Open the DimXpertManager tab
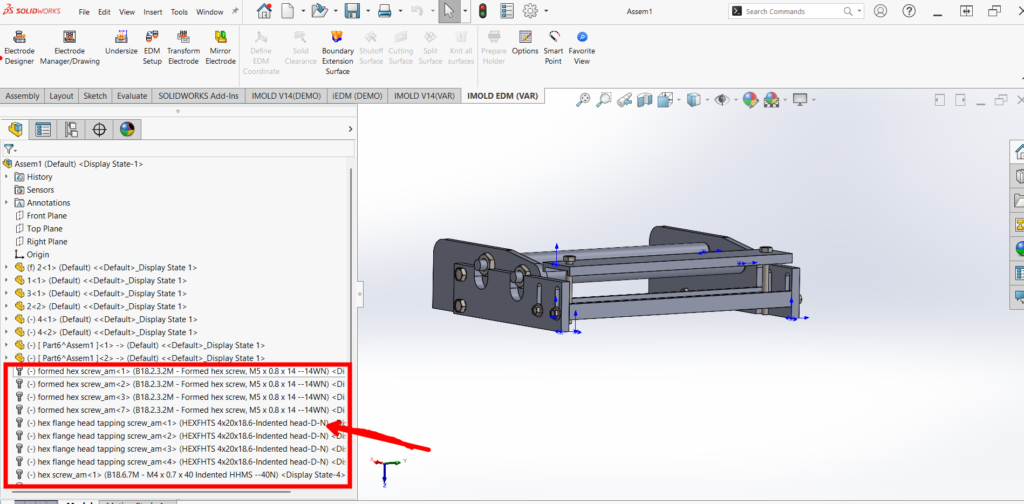This screenshot has width=1024, height=504. 99,129
